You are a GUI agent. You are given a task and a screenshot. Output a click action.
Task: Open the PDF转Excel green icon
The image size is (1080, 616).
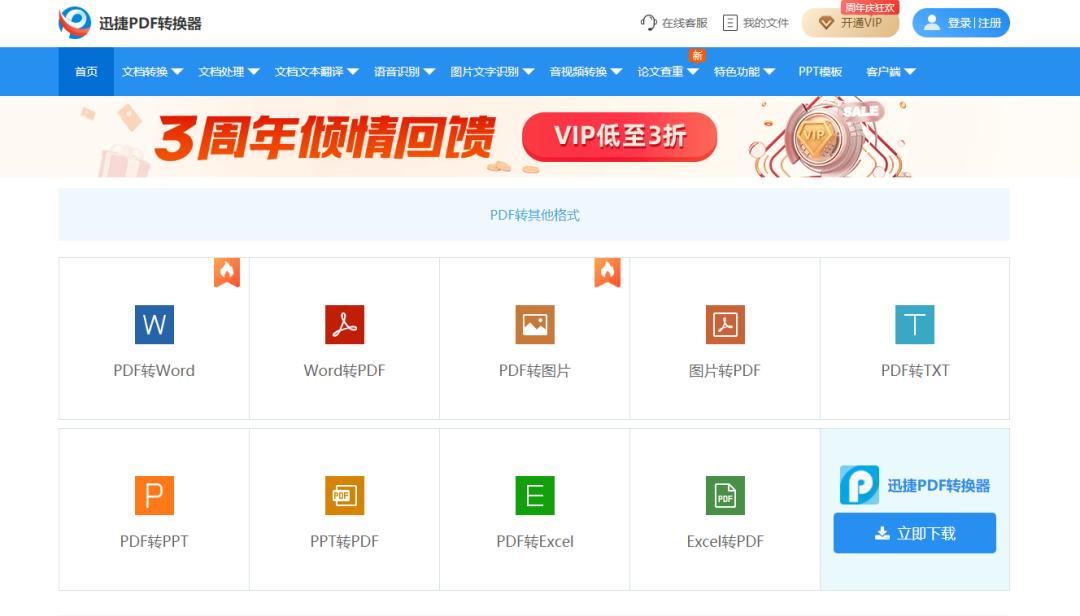534,495
